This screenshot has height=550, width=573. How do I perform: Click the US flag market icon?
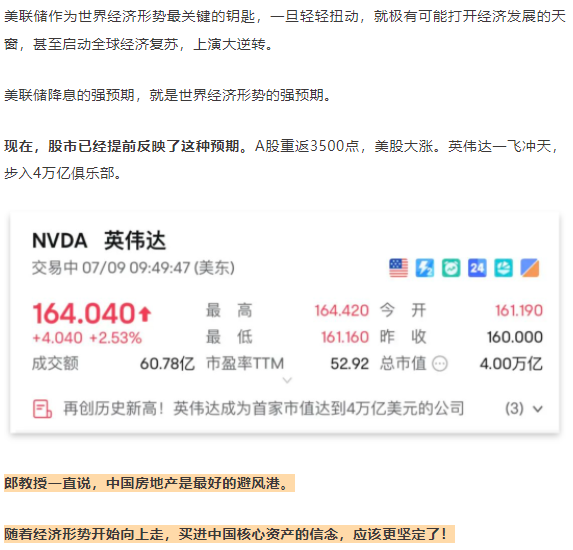click(x=398, y=268)
